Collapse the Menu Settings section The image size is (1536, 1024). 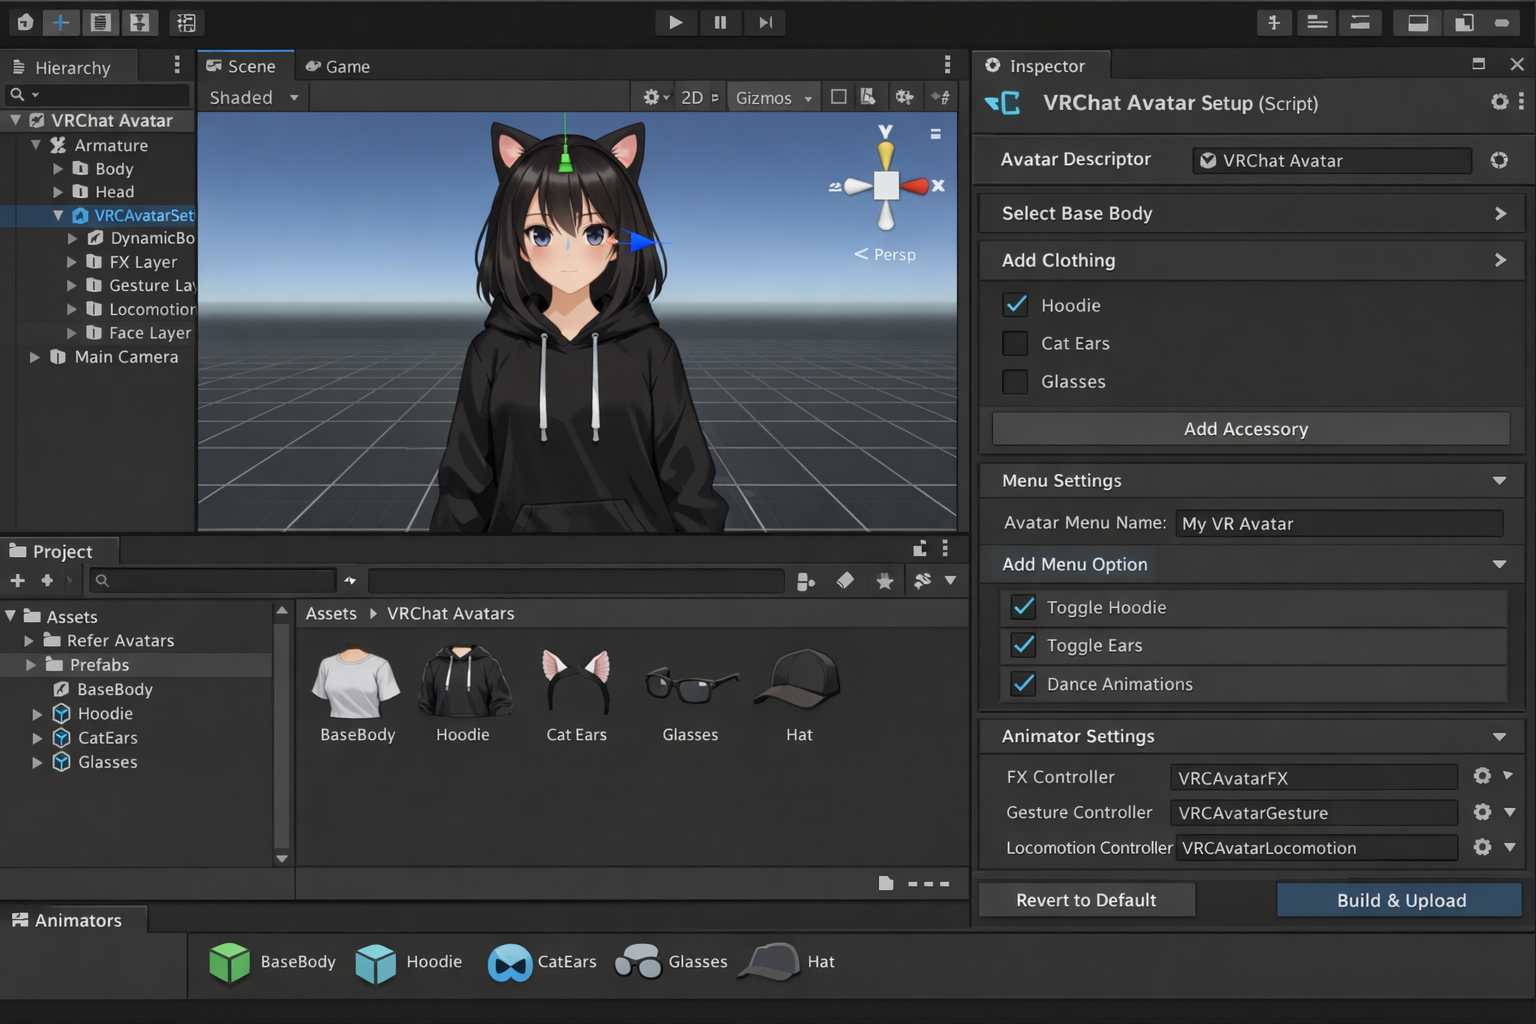tap(1499, 481)
